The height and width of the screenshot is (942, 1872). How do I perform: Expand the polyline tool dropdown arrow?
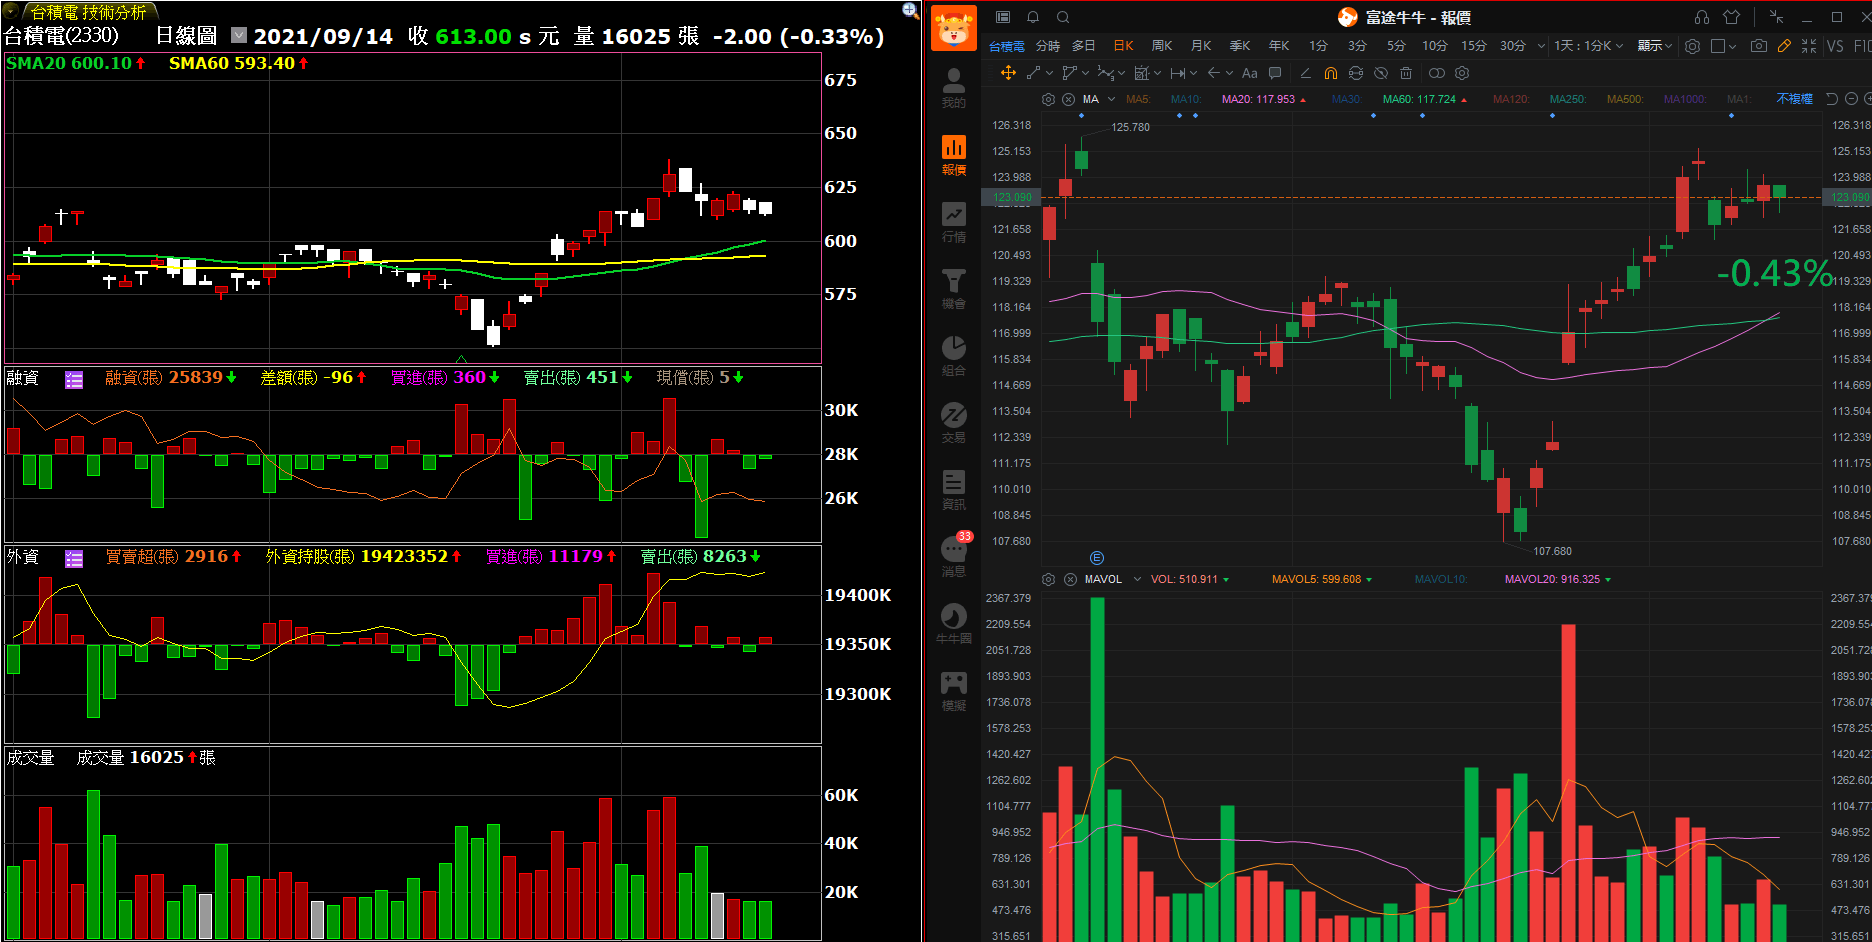tap(1085, 73)
